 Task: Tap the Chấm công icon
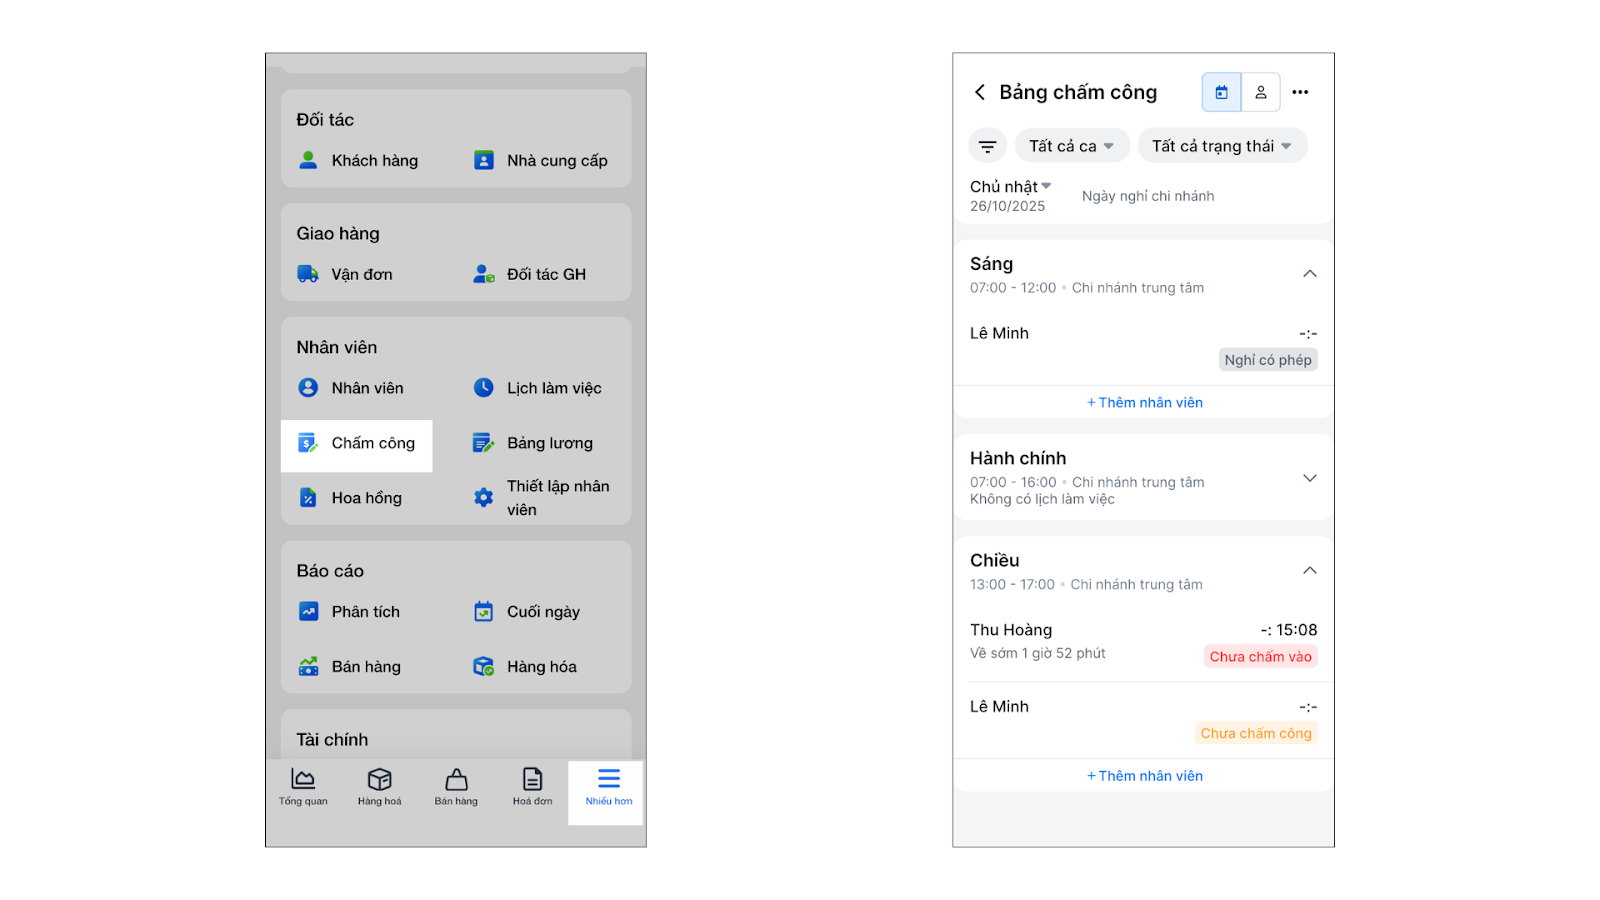coord(308,443)
